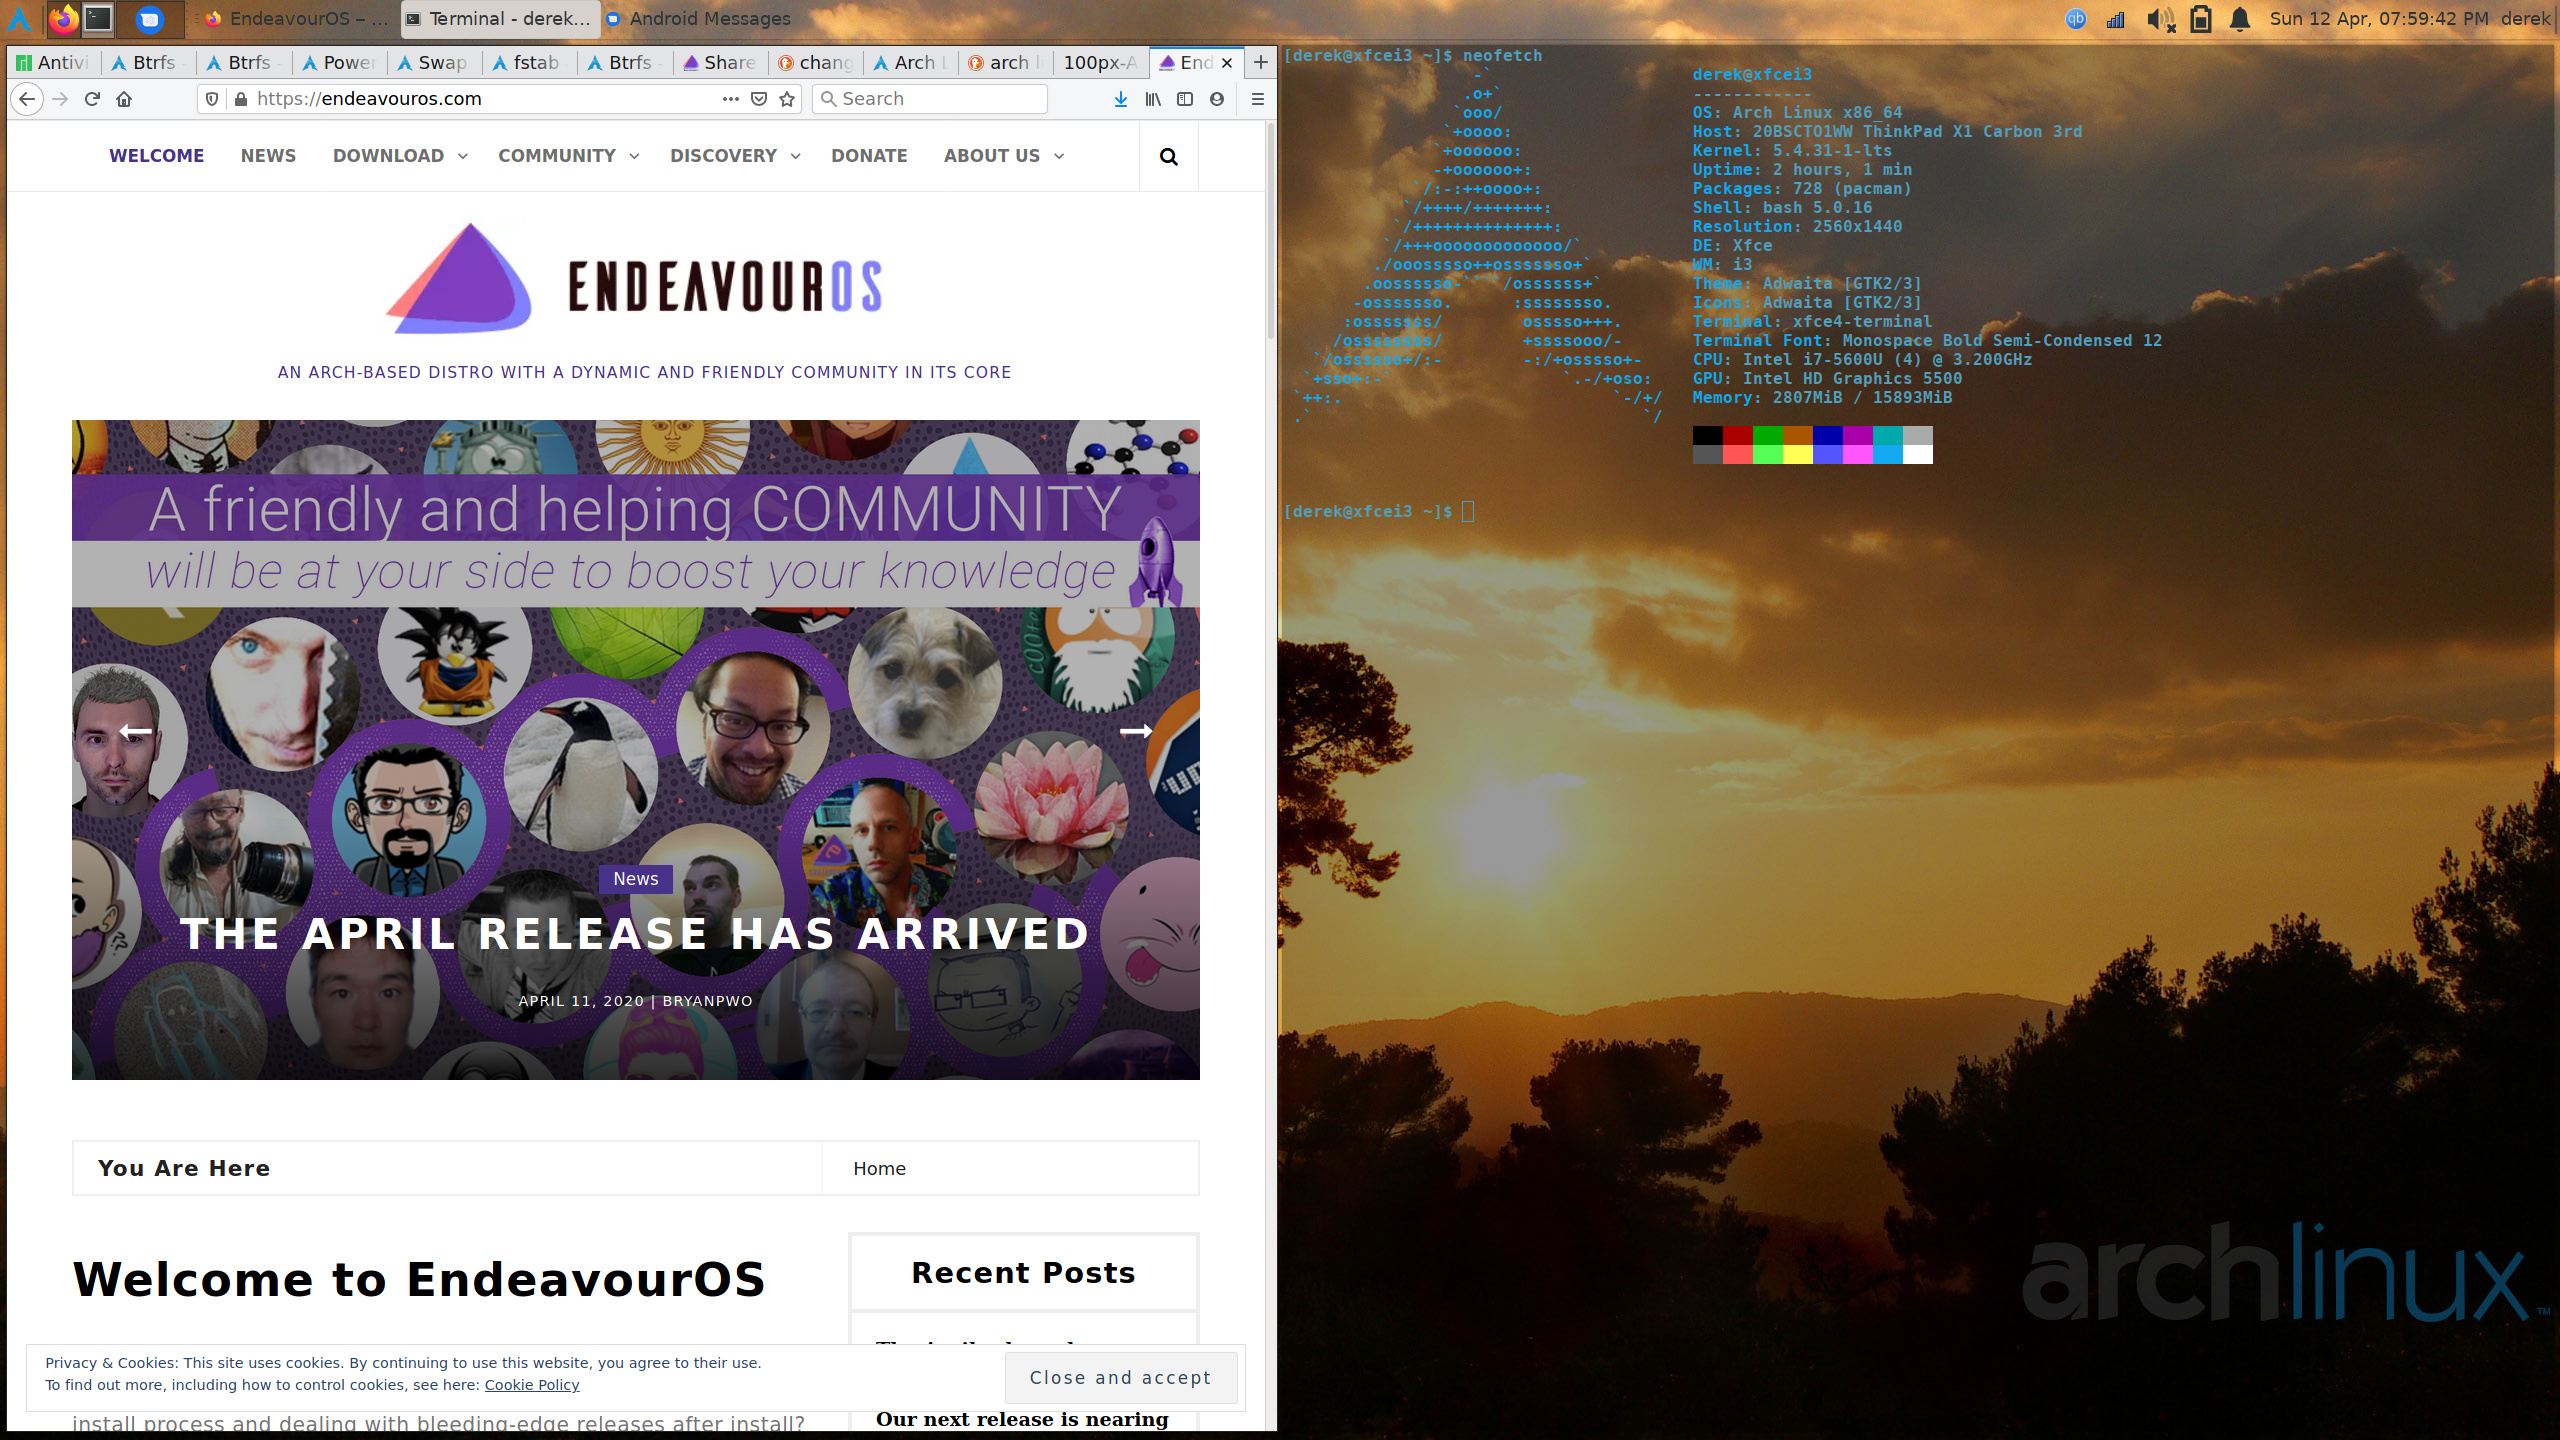
Task: Click the News category label on slider
Action: coord(636,879)
